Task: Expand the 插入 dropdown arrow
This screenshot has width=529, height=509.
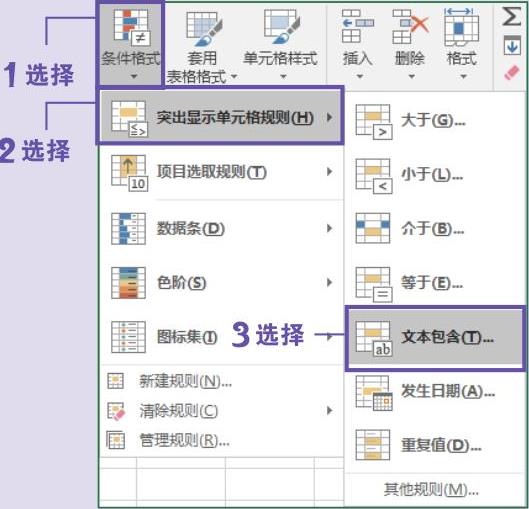Action: click(x=360, y=77)
